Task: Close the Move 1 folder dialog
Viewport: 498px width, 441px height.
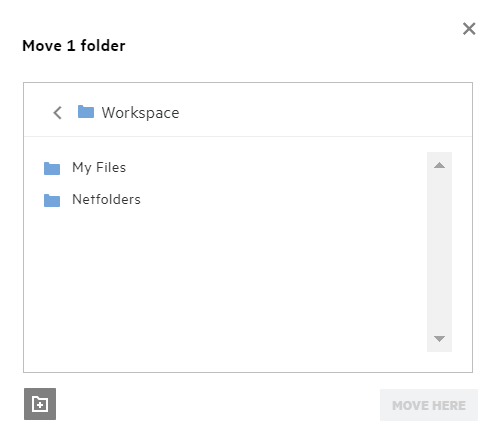Action: click(469, 29)
